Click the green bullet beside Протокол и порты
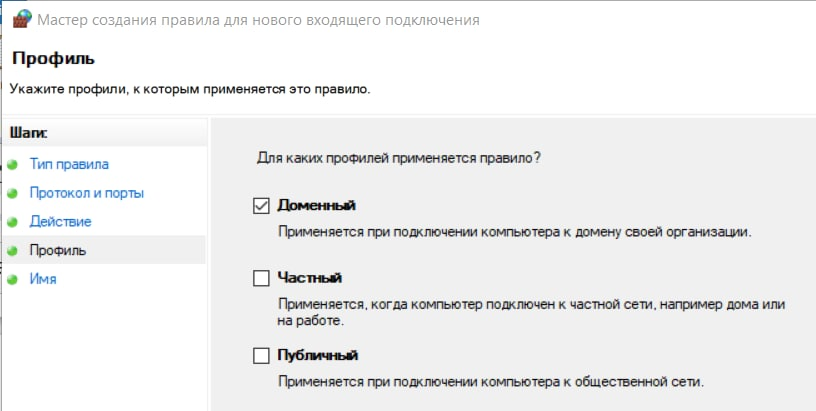The width and height of the screenshot is (816, 411). point(13,193)
